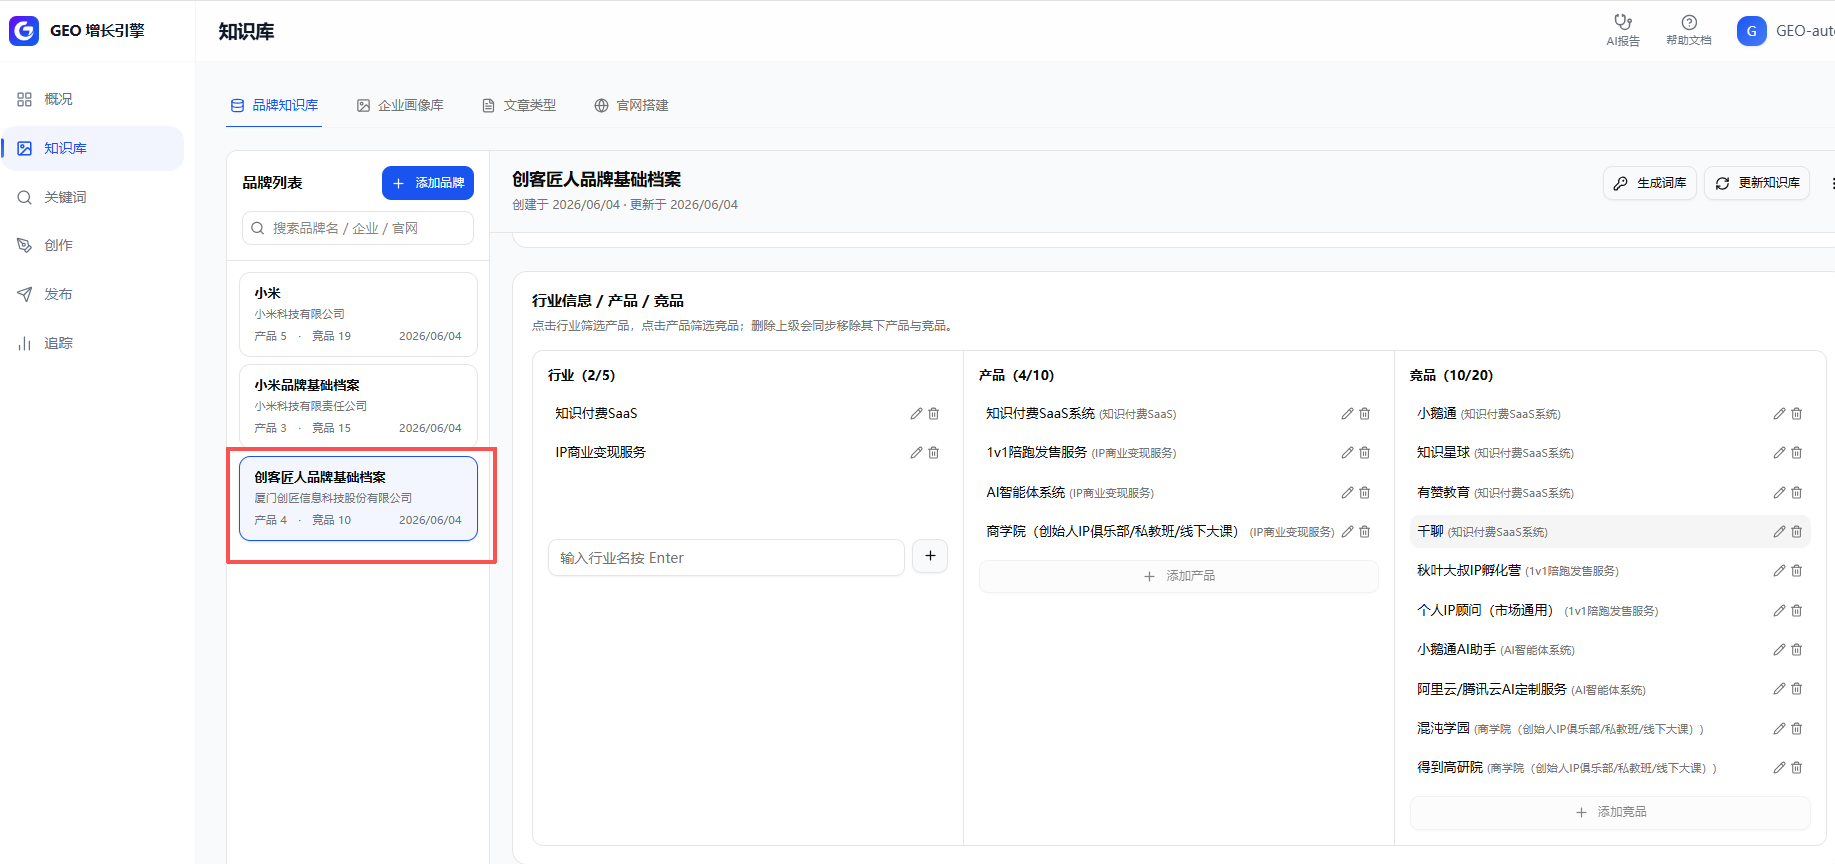The height and width of the screenshot is (864, 1835).
Task: Click the user avatar G icon
Action: (1751, 31)
